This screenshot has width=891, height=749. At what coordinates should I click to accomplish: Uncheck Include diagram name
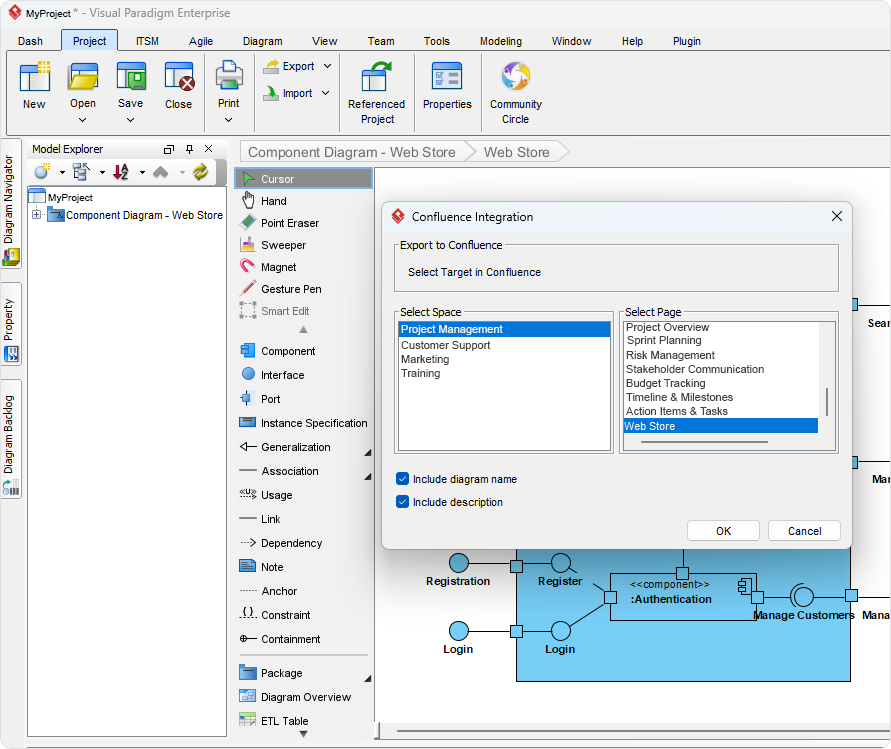[x=402, y=478]
